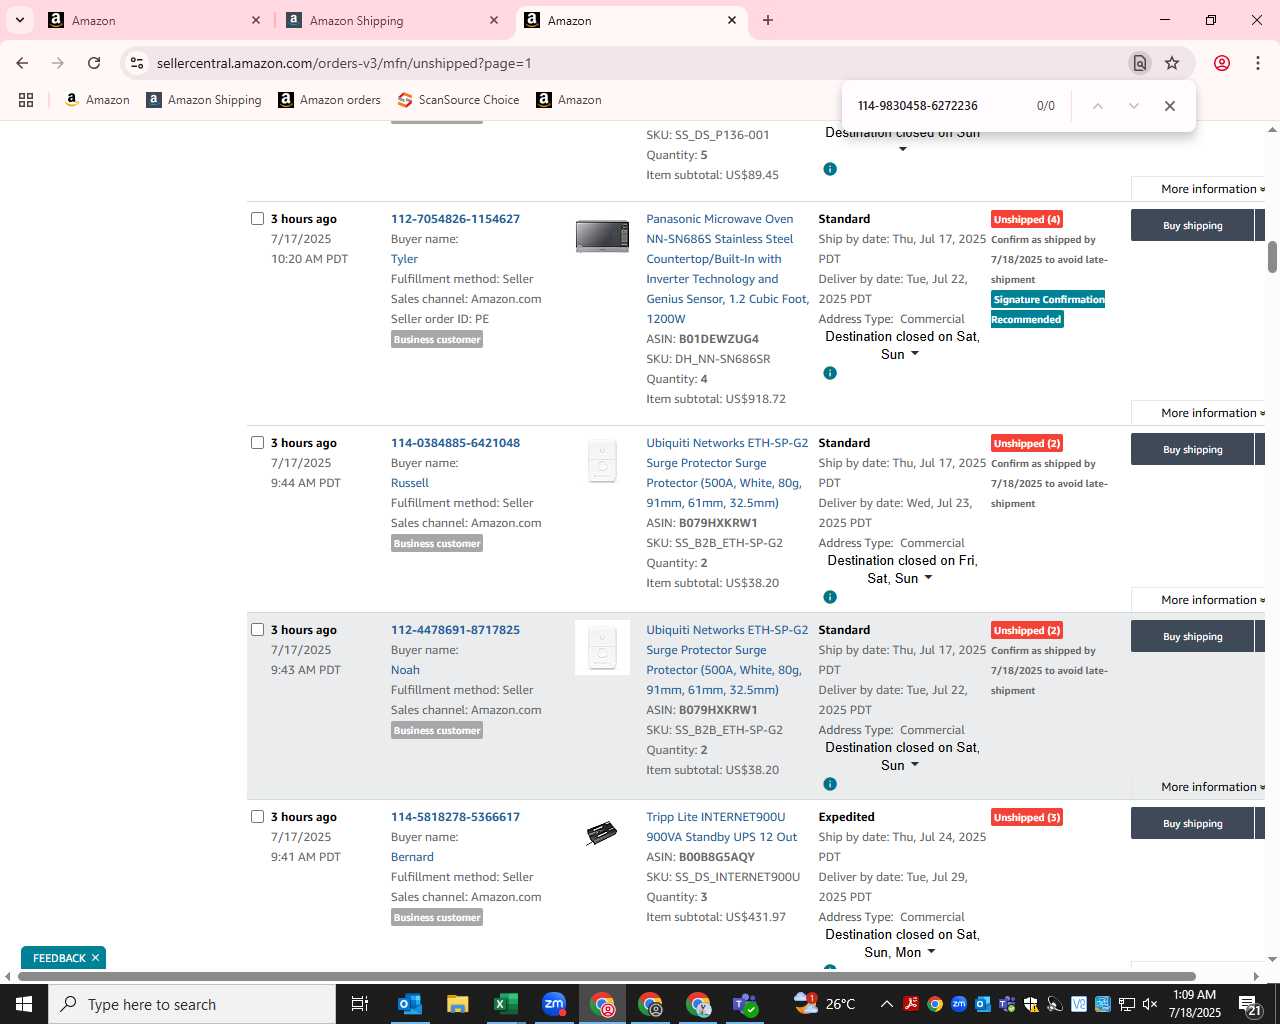Show hidden system tray icons
The height and width of the screenshot is (1024, 1280).
[886, 1004]
